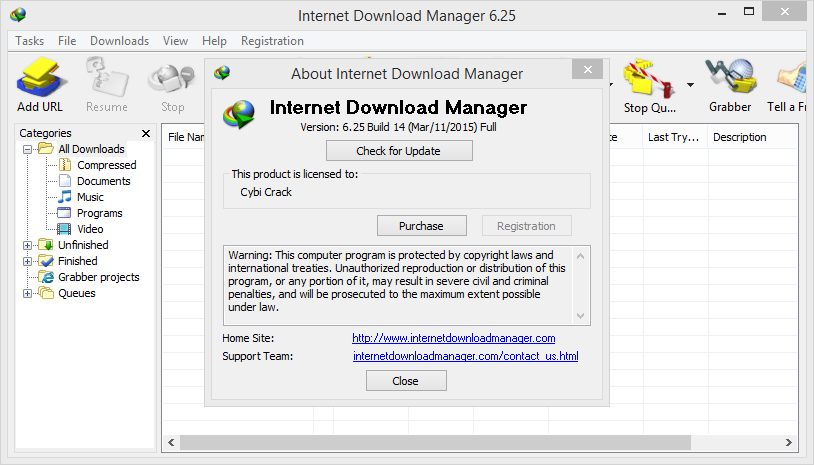Collapse the All Downloads tree node
The image size is (814, 465).
point(28,149)
